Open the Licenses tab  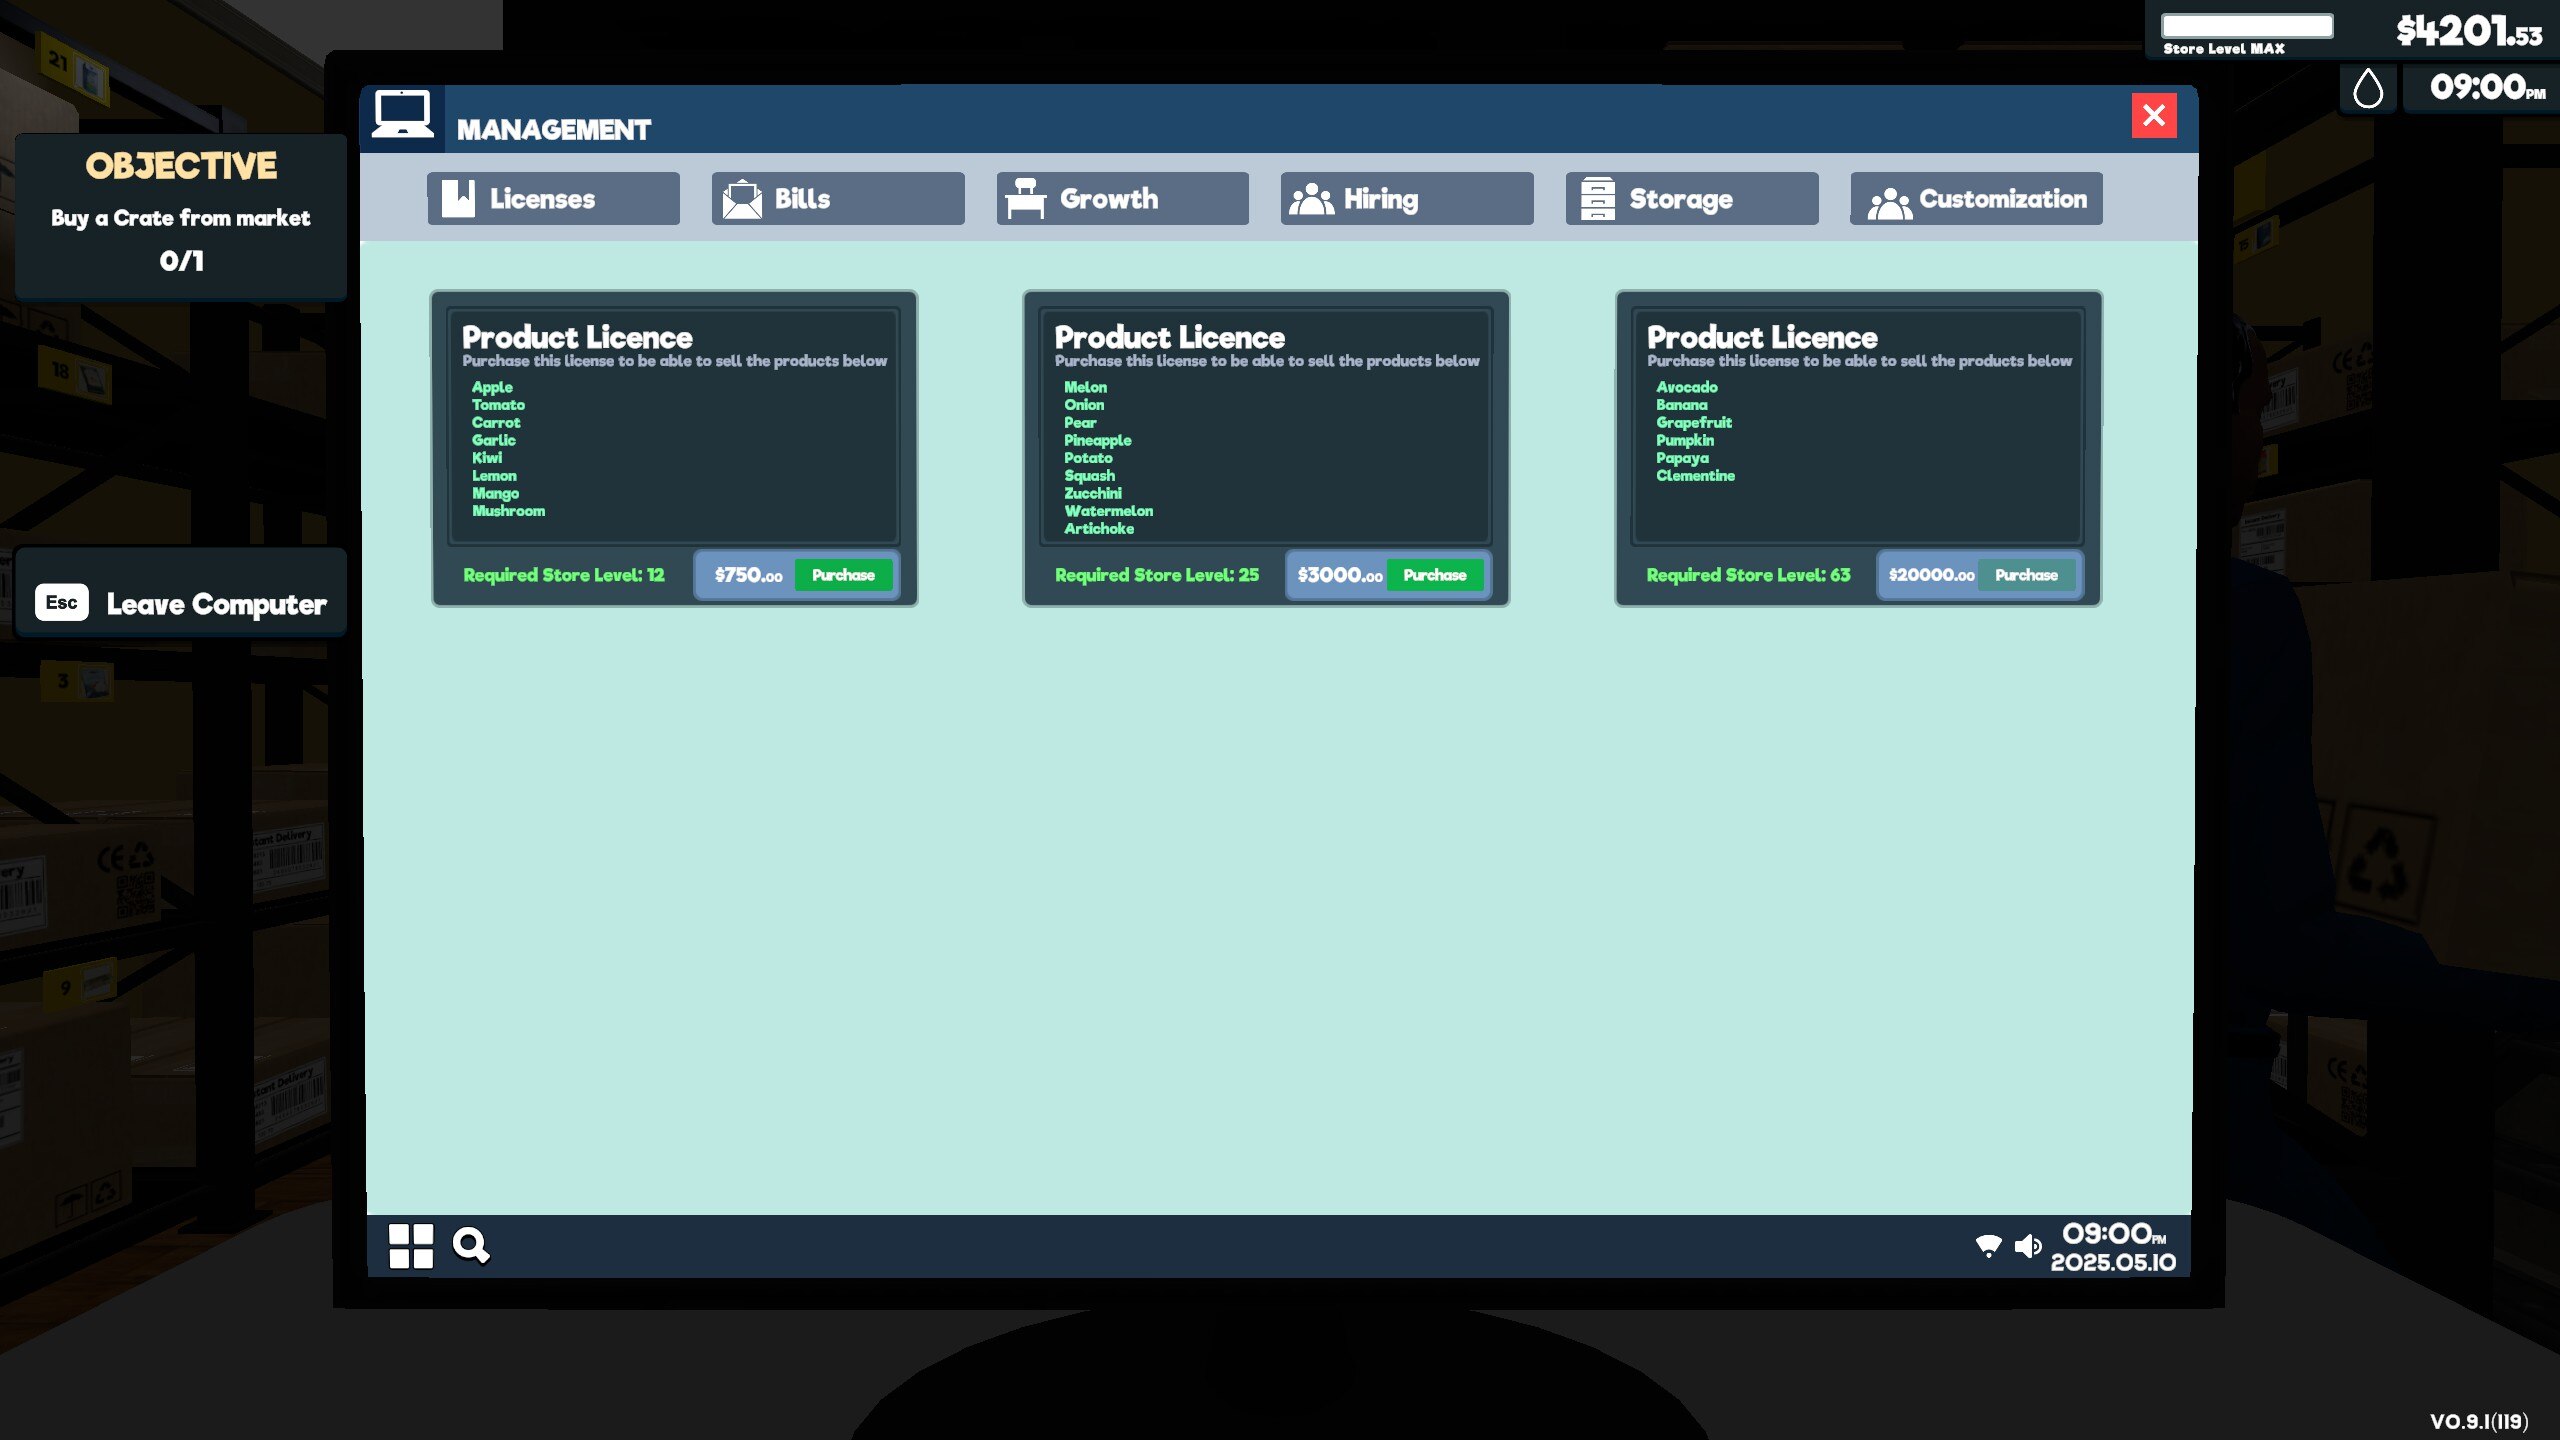(553, 198)
